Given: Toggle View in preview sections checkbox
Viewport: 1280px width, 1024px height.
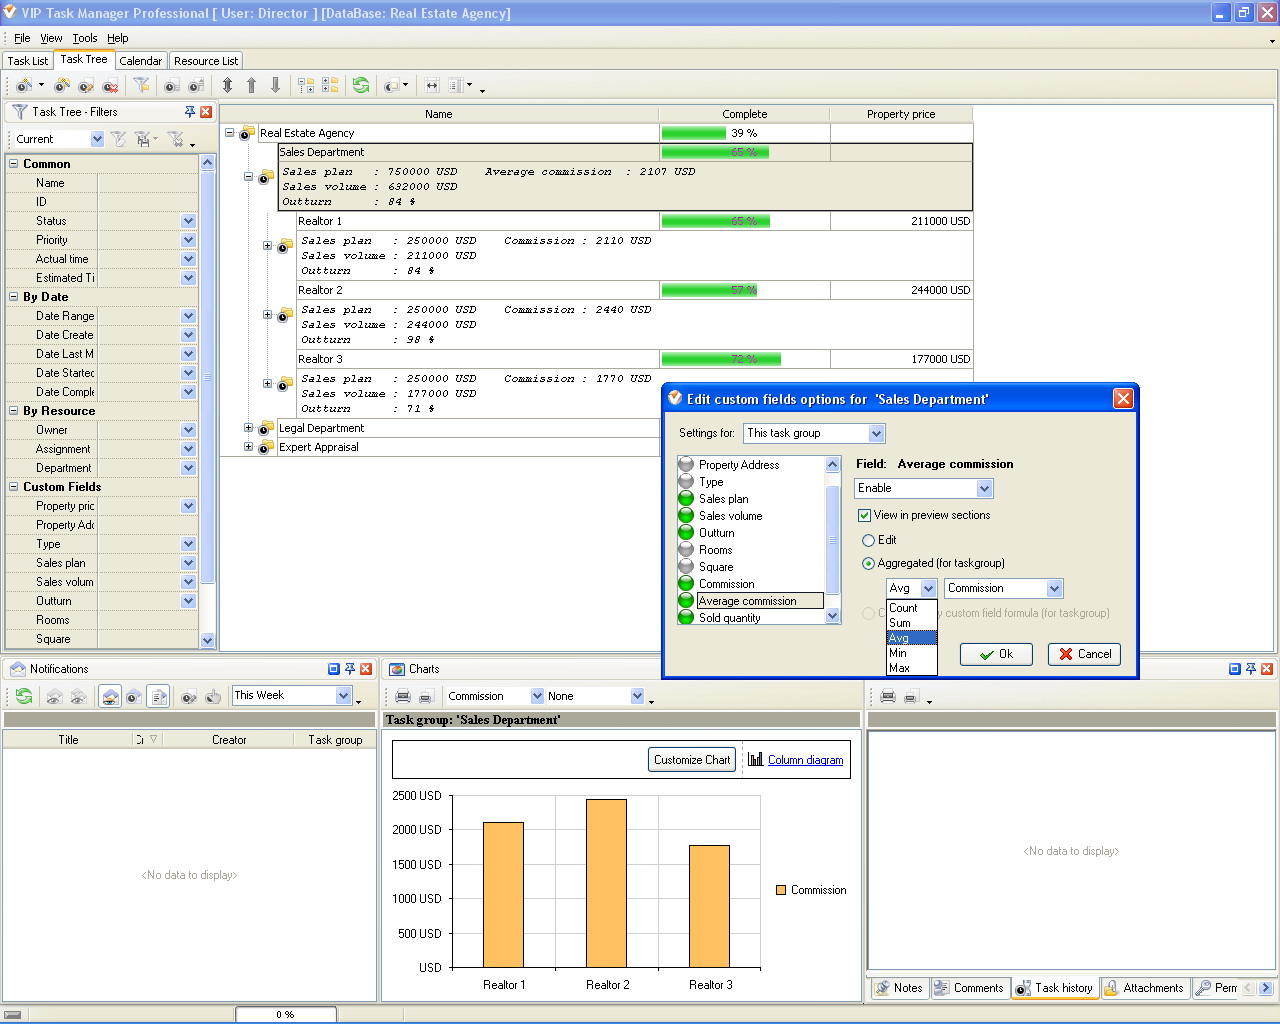Looking at the screenshot, I should (x=864, y=515).
